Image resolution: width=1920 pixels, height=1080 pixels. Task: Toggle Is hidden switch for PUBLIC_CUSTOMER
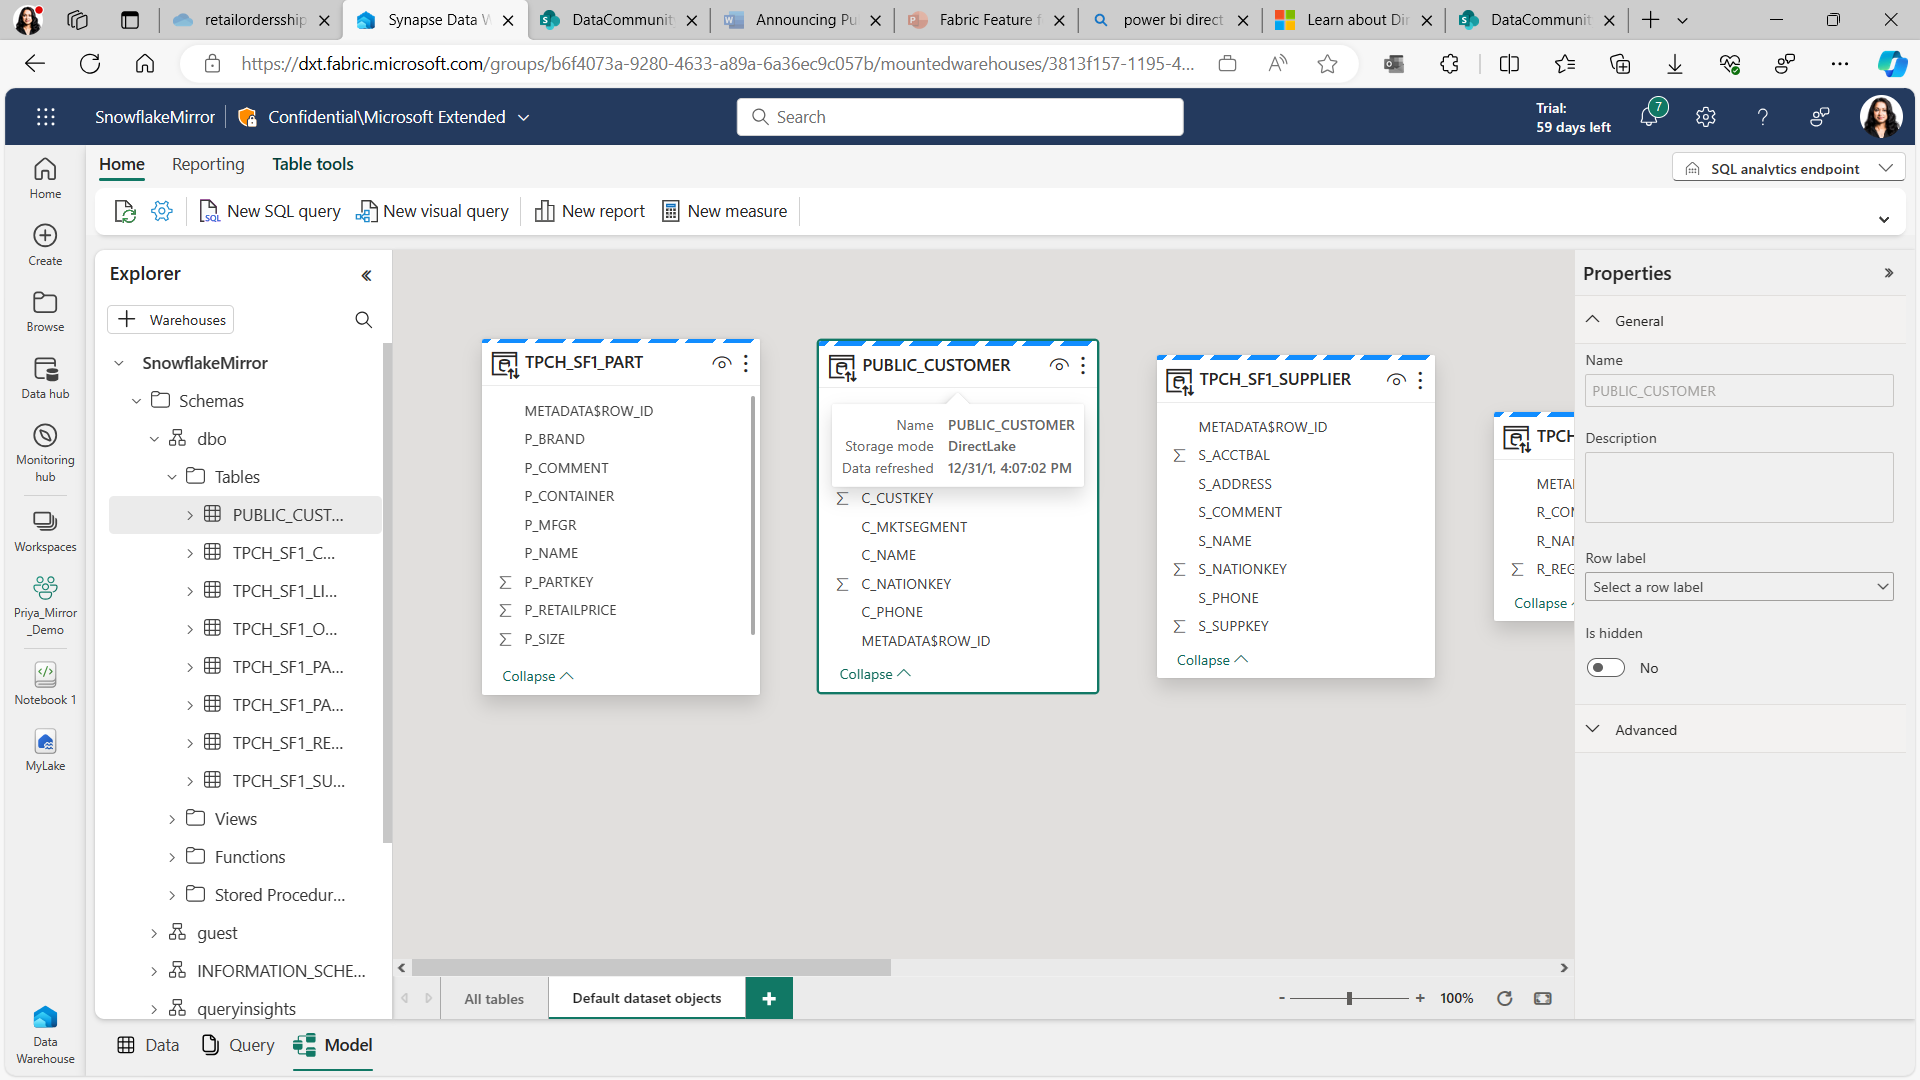click(x=1605, y=667)
